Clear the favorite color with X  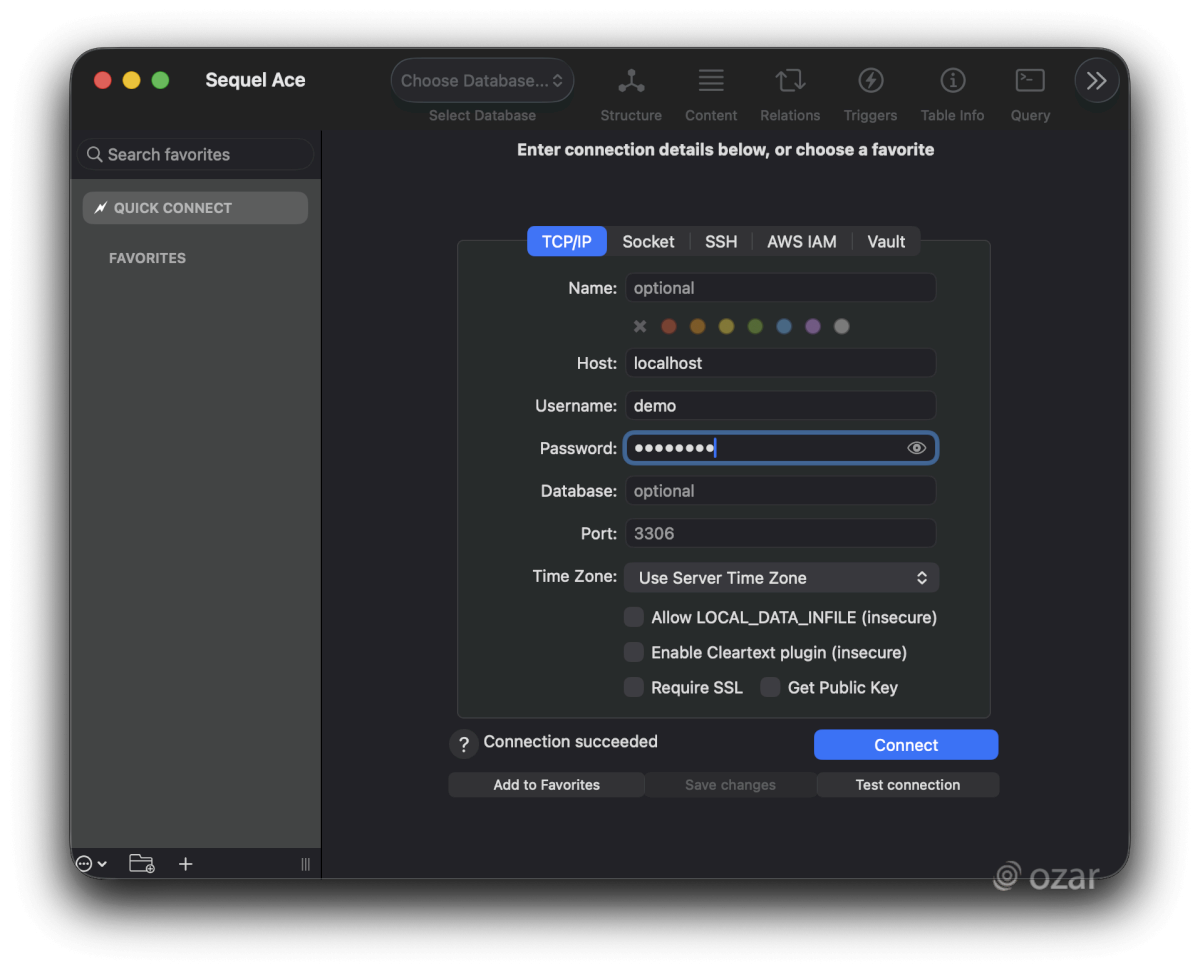point(640,326)
